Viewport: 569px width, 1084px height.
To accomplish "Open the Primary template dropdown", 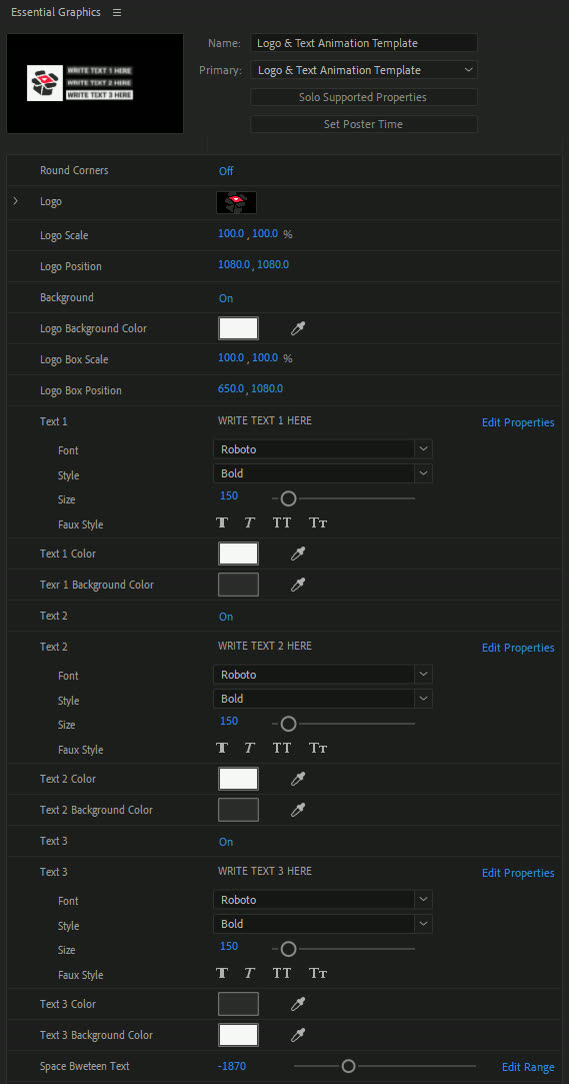I will 364,70.
